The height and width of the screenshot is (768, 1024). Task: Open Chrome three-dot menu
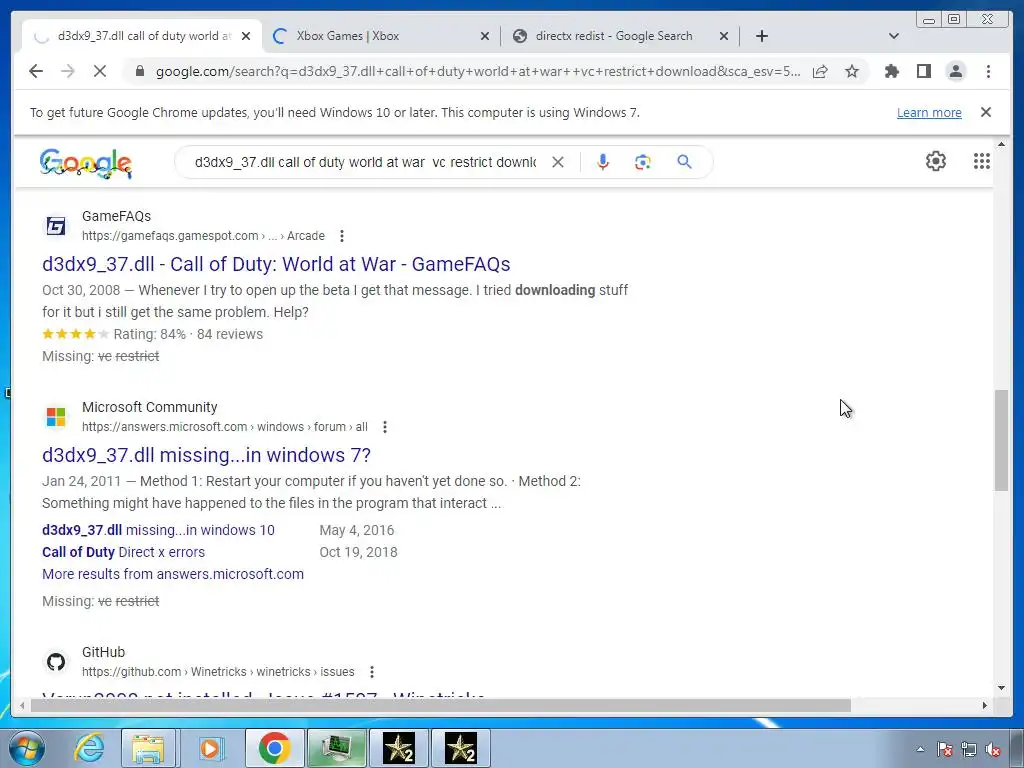(988, 71)
